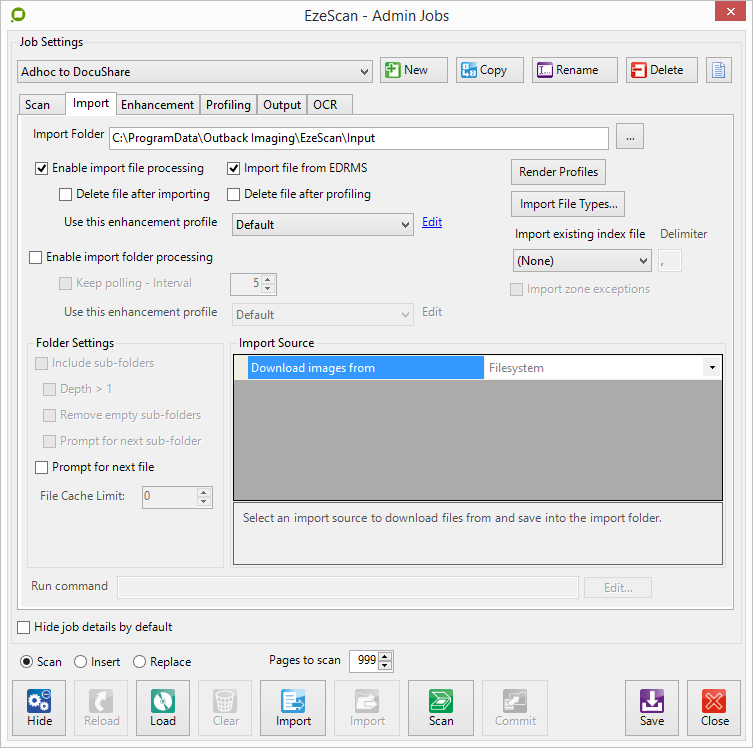This screenshot has height=748, width=753.
Task: Click the Edit link beside enhancement profile
Action: click(x=432, y=223)
